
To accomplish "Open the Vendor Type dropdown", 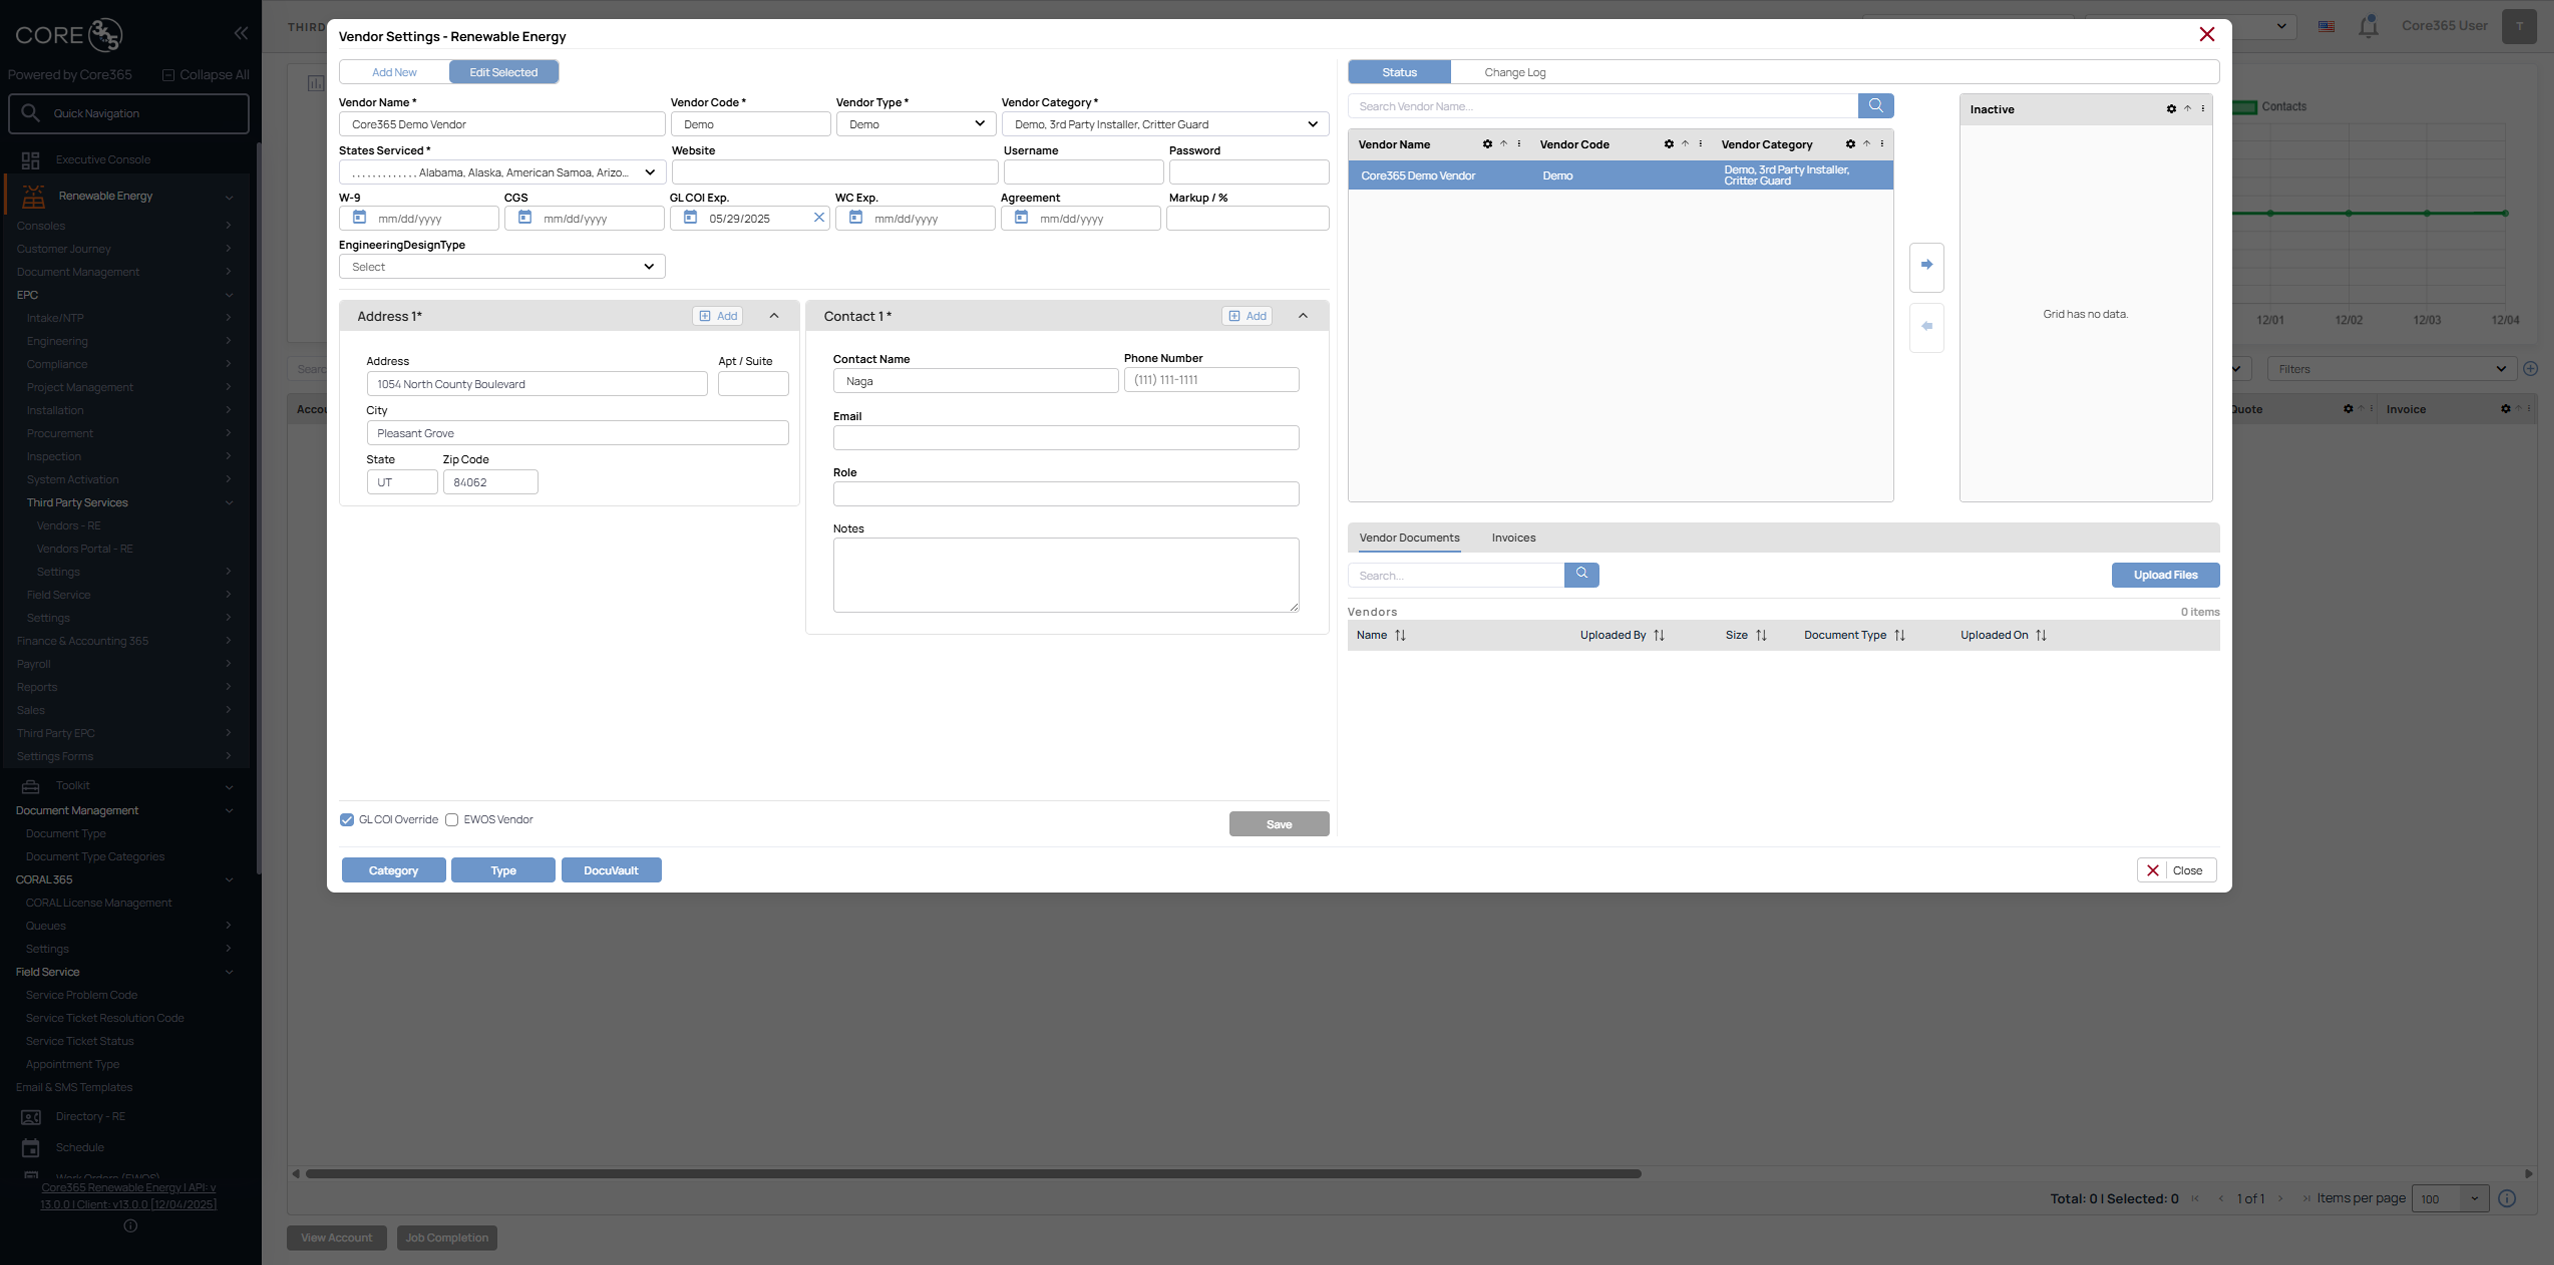I will [x=914, y=124].
